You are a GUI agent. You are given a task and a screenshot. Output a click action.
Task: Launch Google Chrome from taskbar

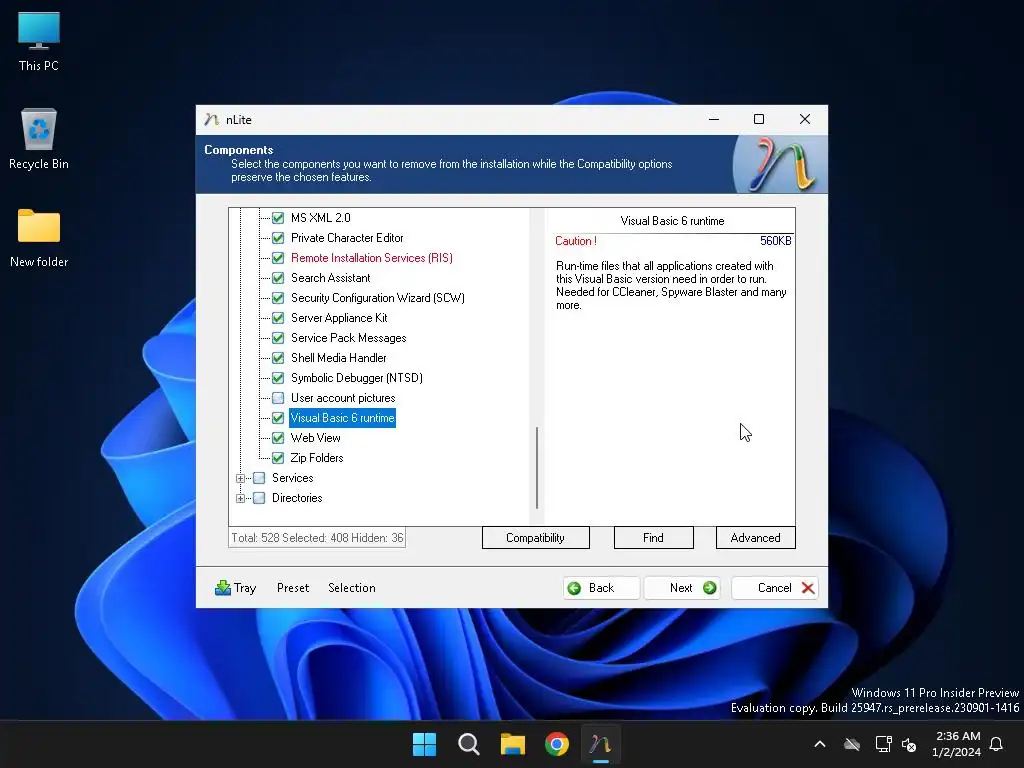coord(556,744)
